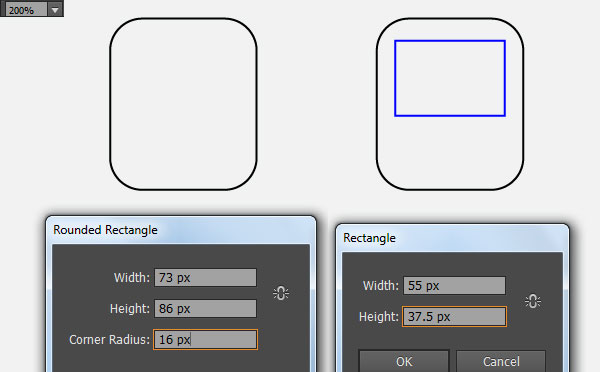Click the Height label in Rounded Rectangle dialog

(130, 308)
